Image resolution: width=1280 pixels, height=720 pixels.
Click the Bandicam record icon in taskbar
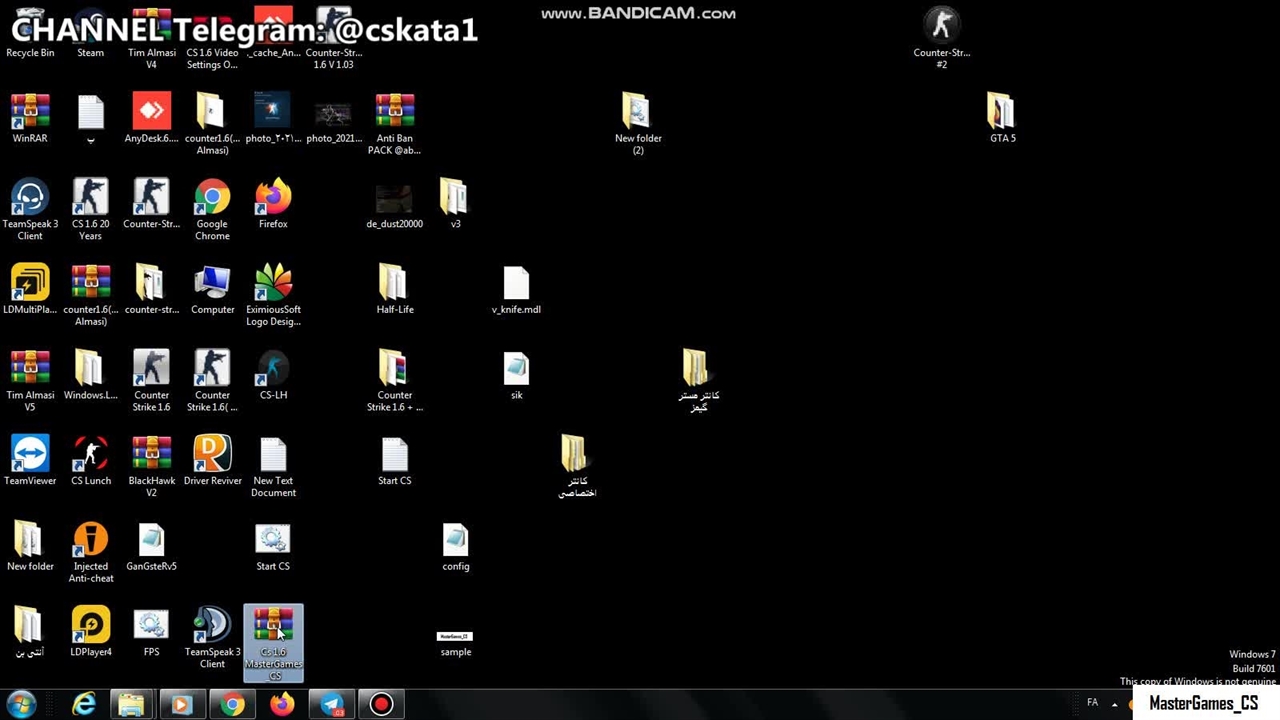tap(381, 704)
